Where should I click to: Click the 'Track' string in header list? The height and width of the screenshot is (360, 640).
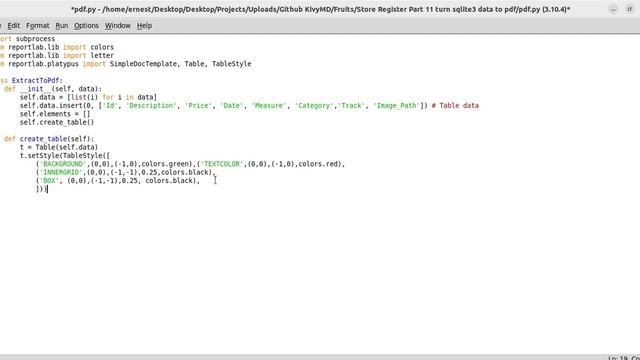(x=351, y=106)
